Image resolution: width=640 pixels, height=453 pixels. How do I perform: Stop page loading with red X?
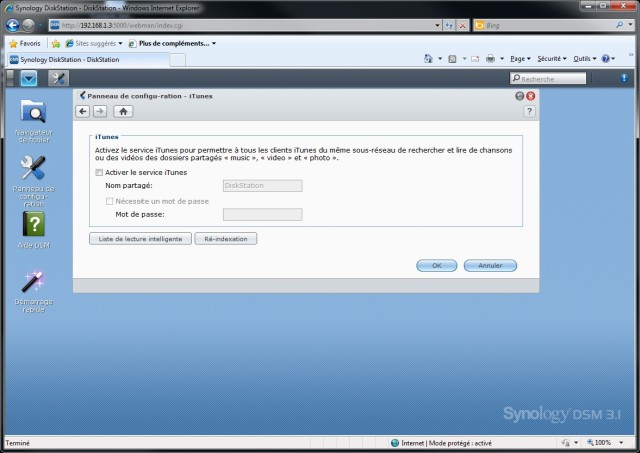462,25
